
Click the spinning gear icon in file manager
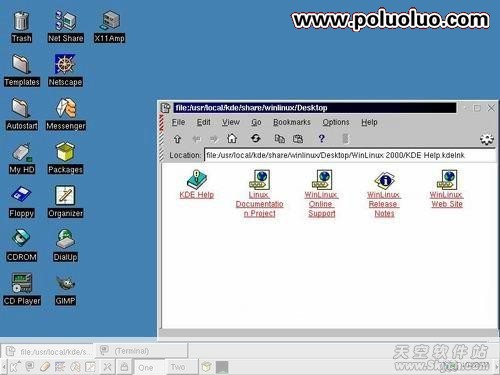click(487, 139)
